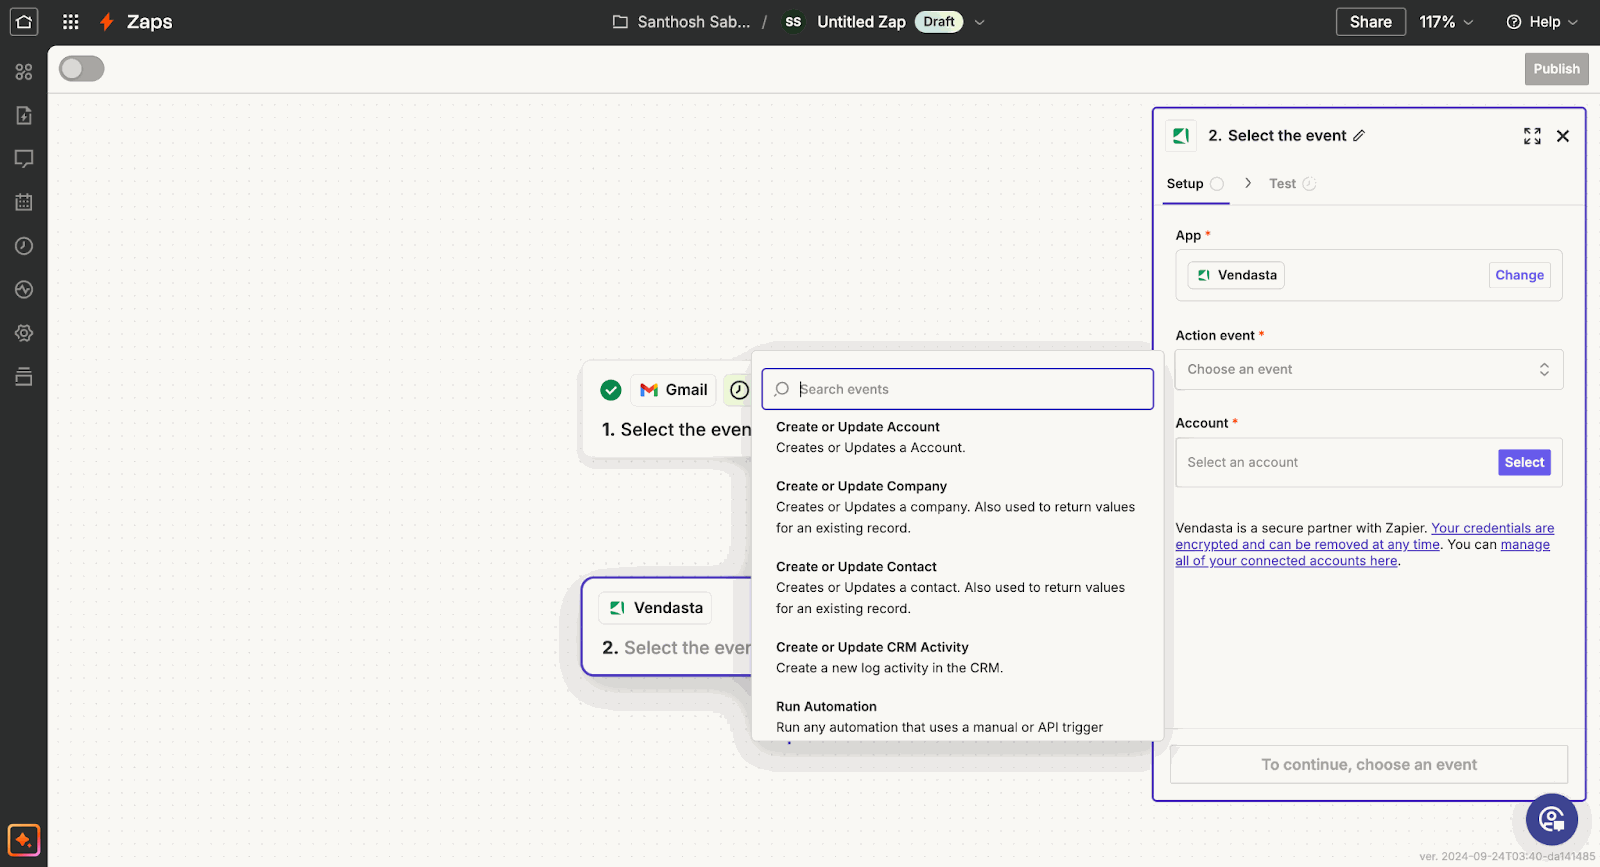
Task: Open the apps grid launcher icon
Action: point(70,21)
